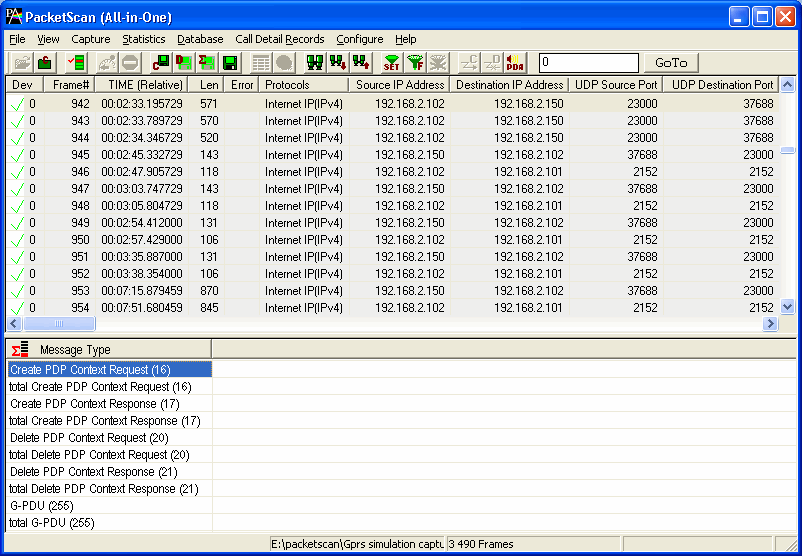
Task: Click the red sigma statistics icon beside Message Type
Action: [20, 349]
